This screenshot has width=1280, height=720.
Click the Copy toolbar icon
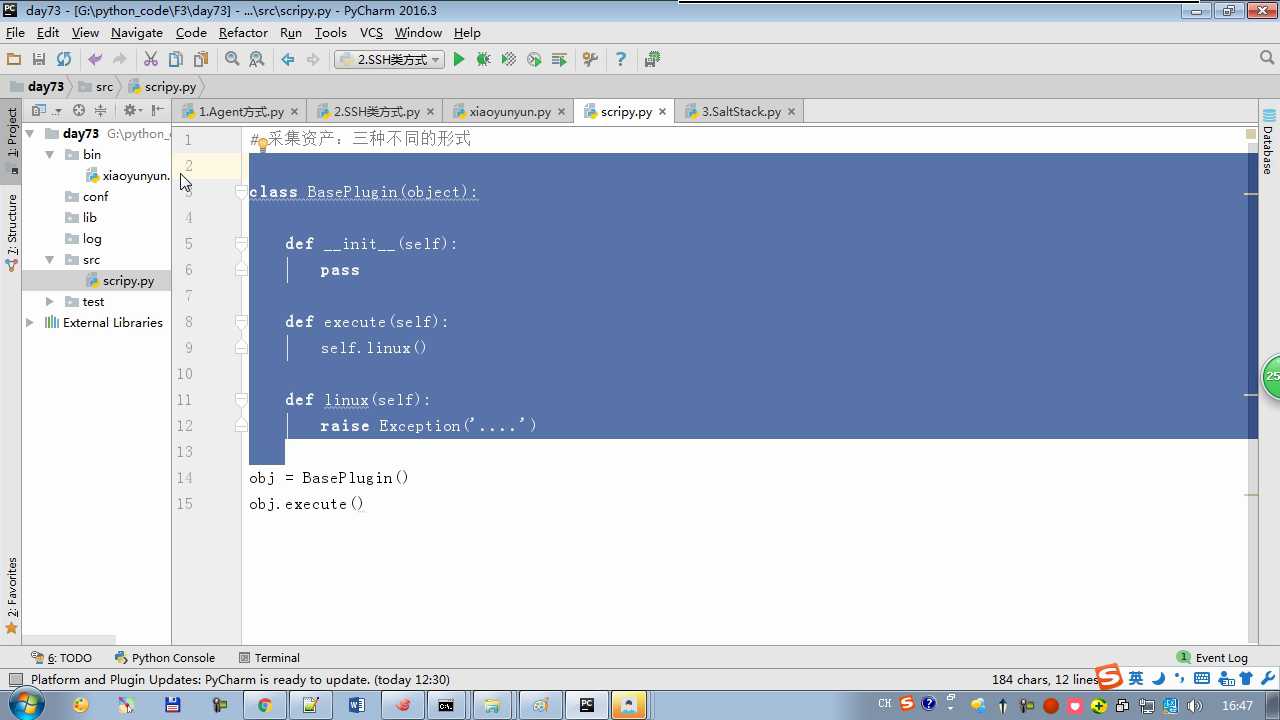pyautogui.click(x=176, y=60)
